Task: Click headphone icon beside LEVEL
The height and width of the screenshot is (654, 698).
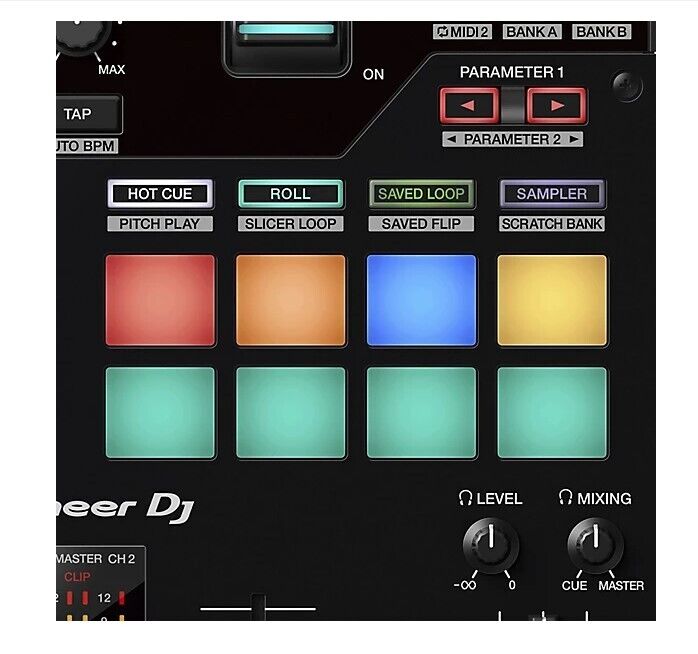Action: click(465, 498)
